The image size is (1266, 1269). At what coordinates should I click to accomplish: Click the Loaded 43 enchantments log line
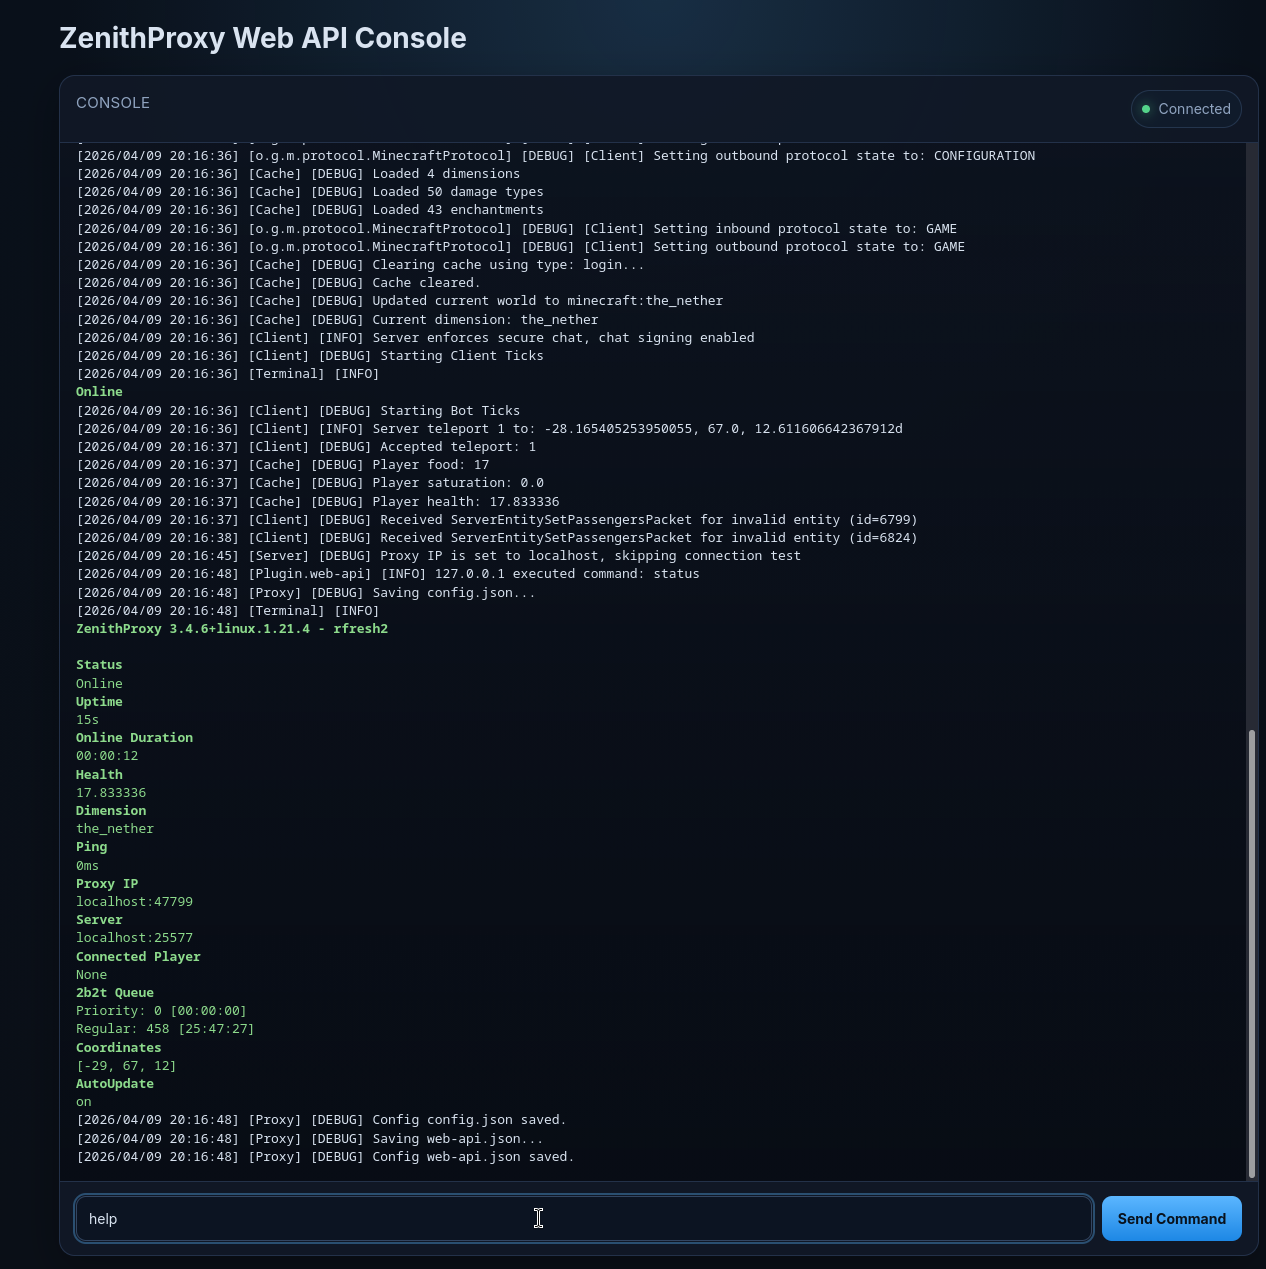click(x=310, y=210)
